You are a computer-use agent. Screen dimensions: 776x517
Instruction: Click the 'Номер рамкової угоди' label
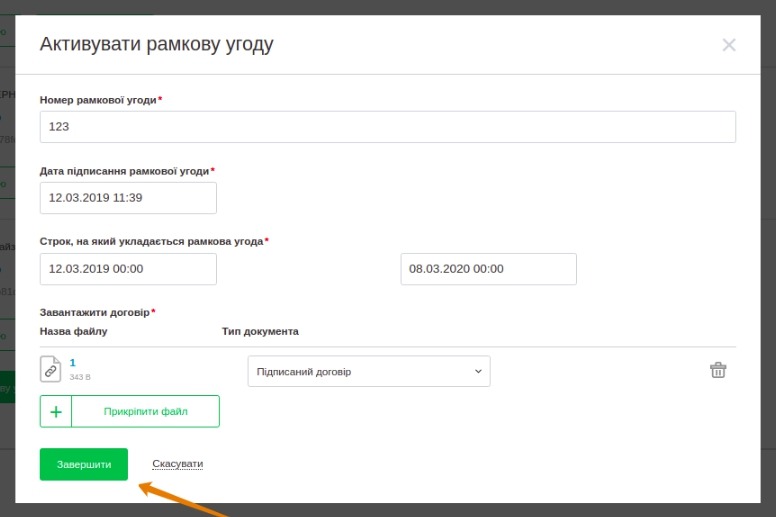(98, 100)
